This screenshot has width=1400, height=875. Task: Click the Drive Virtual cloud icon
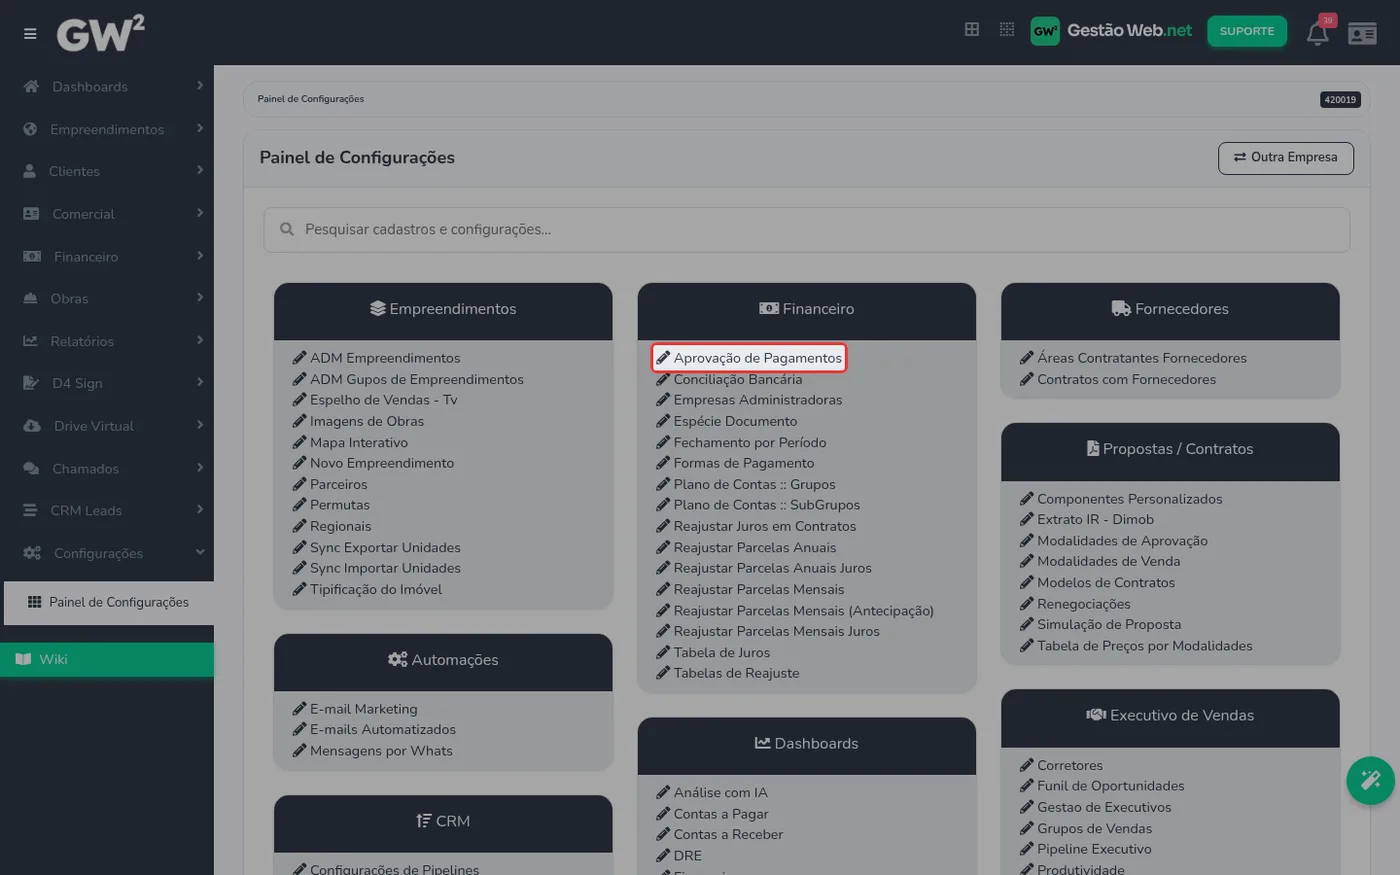click(32, 425)
